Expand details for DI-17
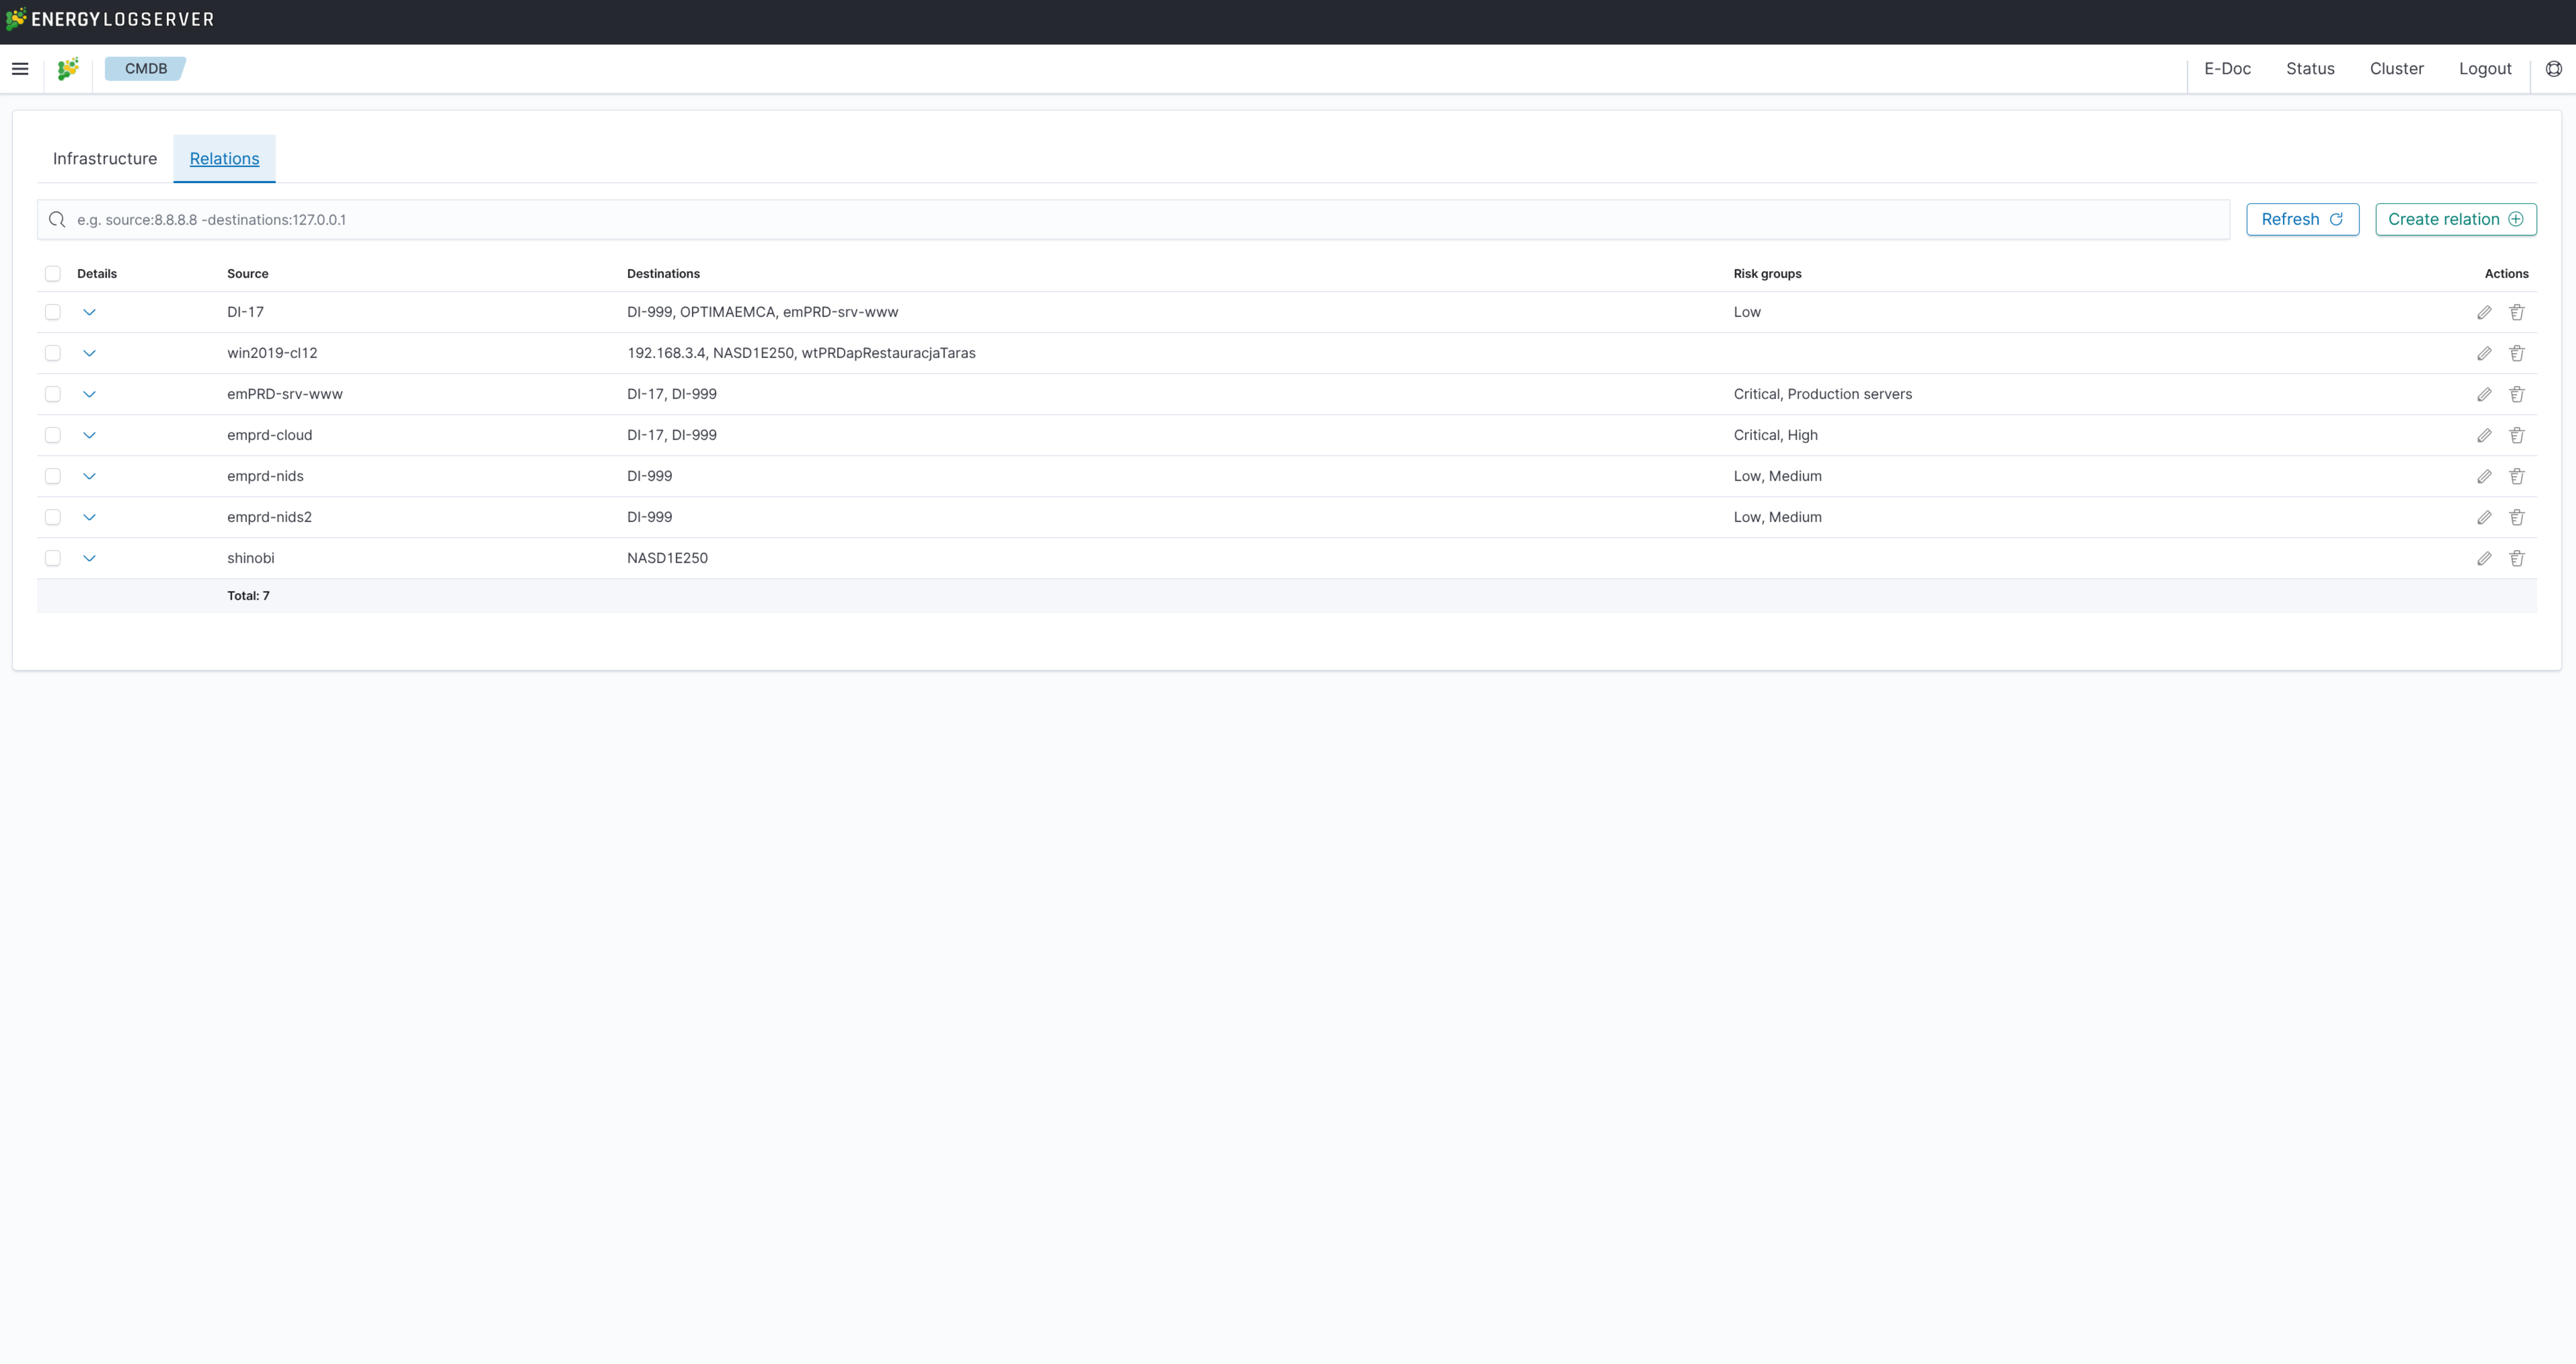 coord(90,312)
